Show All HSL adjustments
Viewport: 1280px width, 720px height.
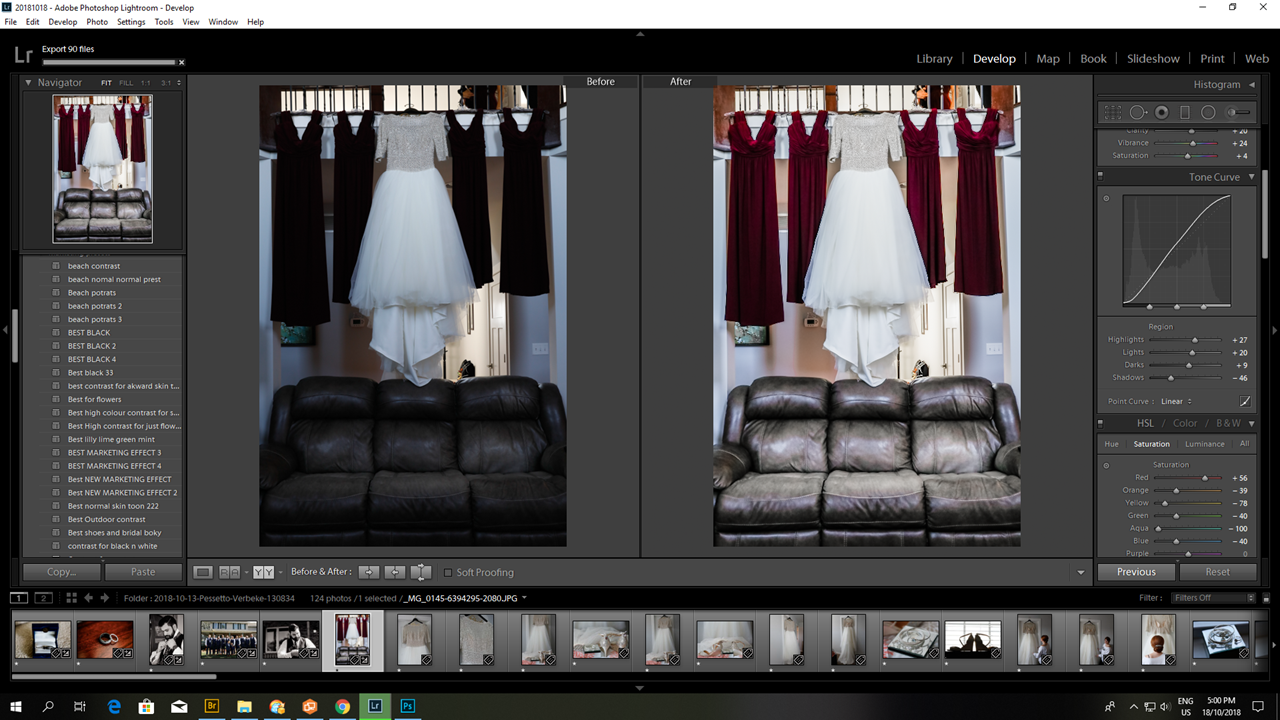[x=1244, y=444]
